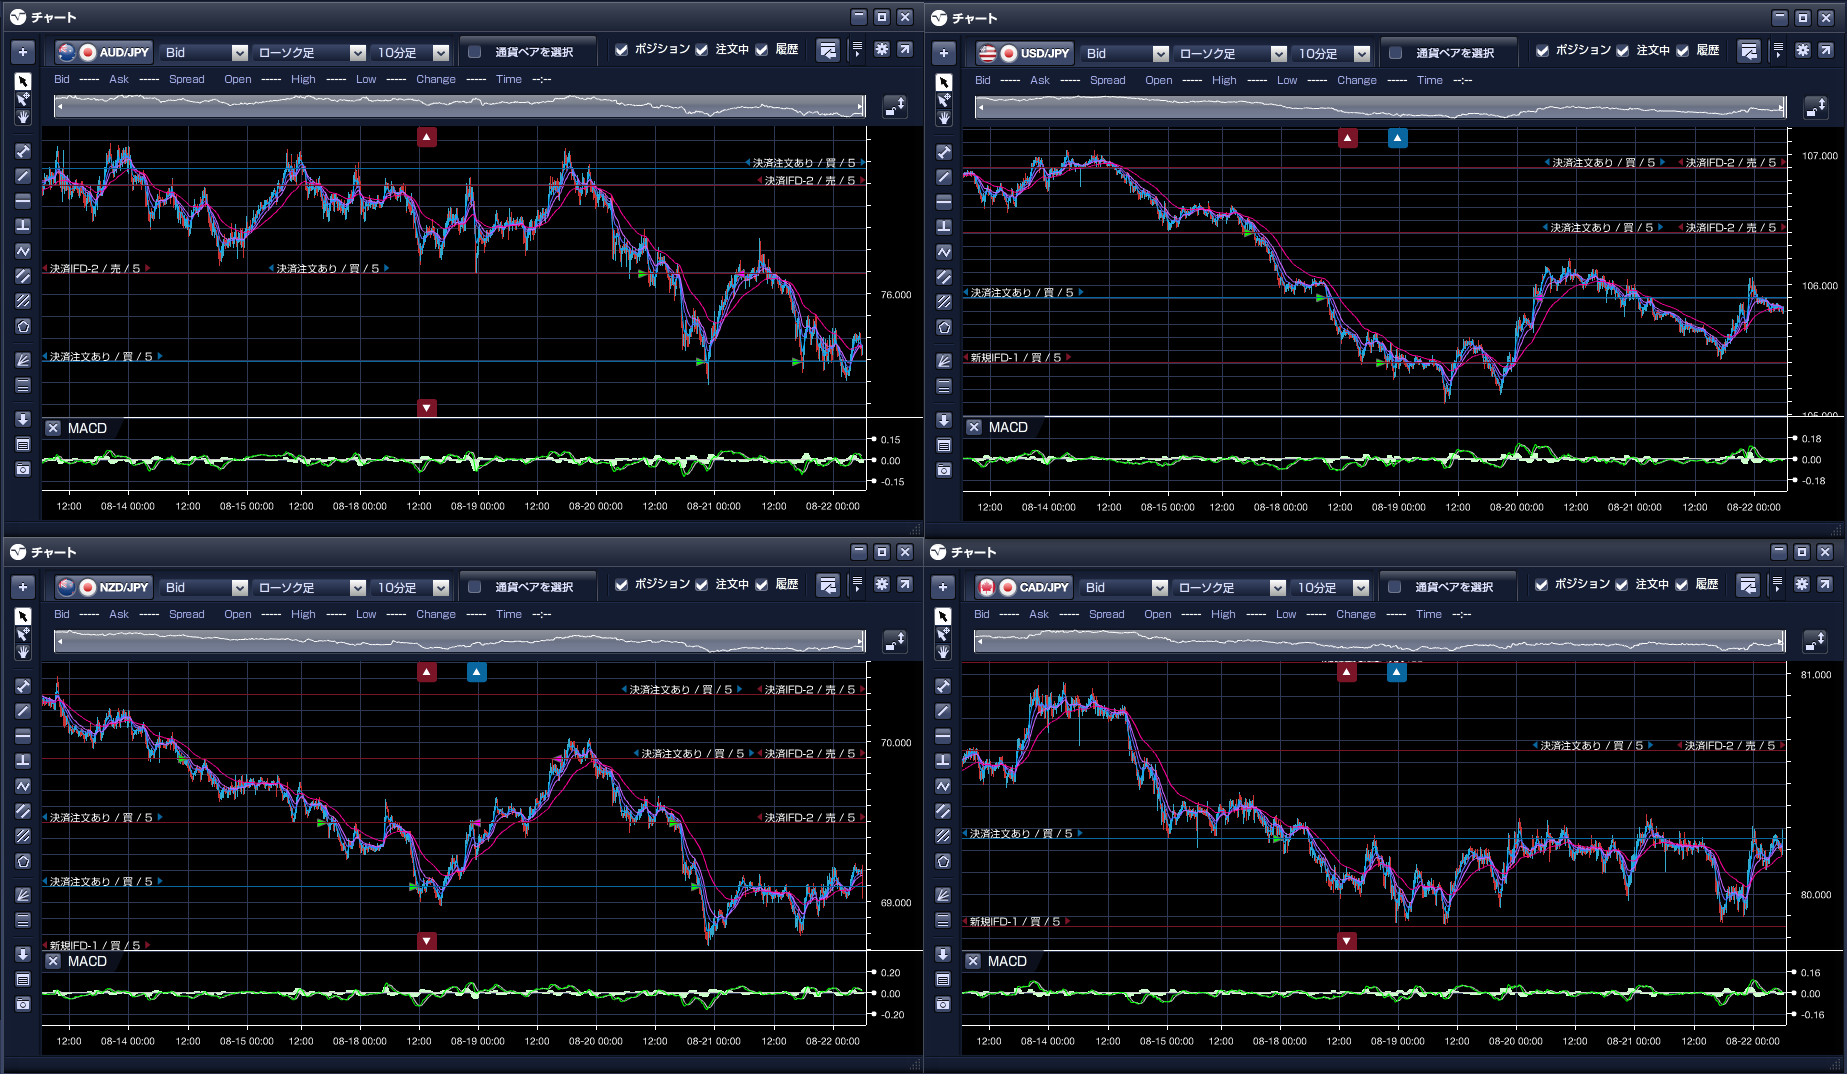Choose the zigzag polyline tool in AUD/JPY chart
Screen dimensions: 1847x1074
(23, 251)
